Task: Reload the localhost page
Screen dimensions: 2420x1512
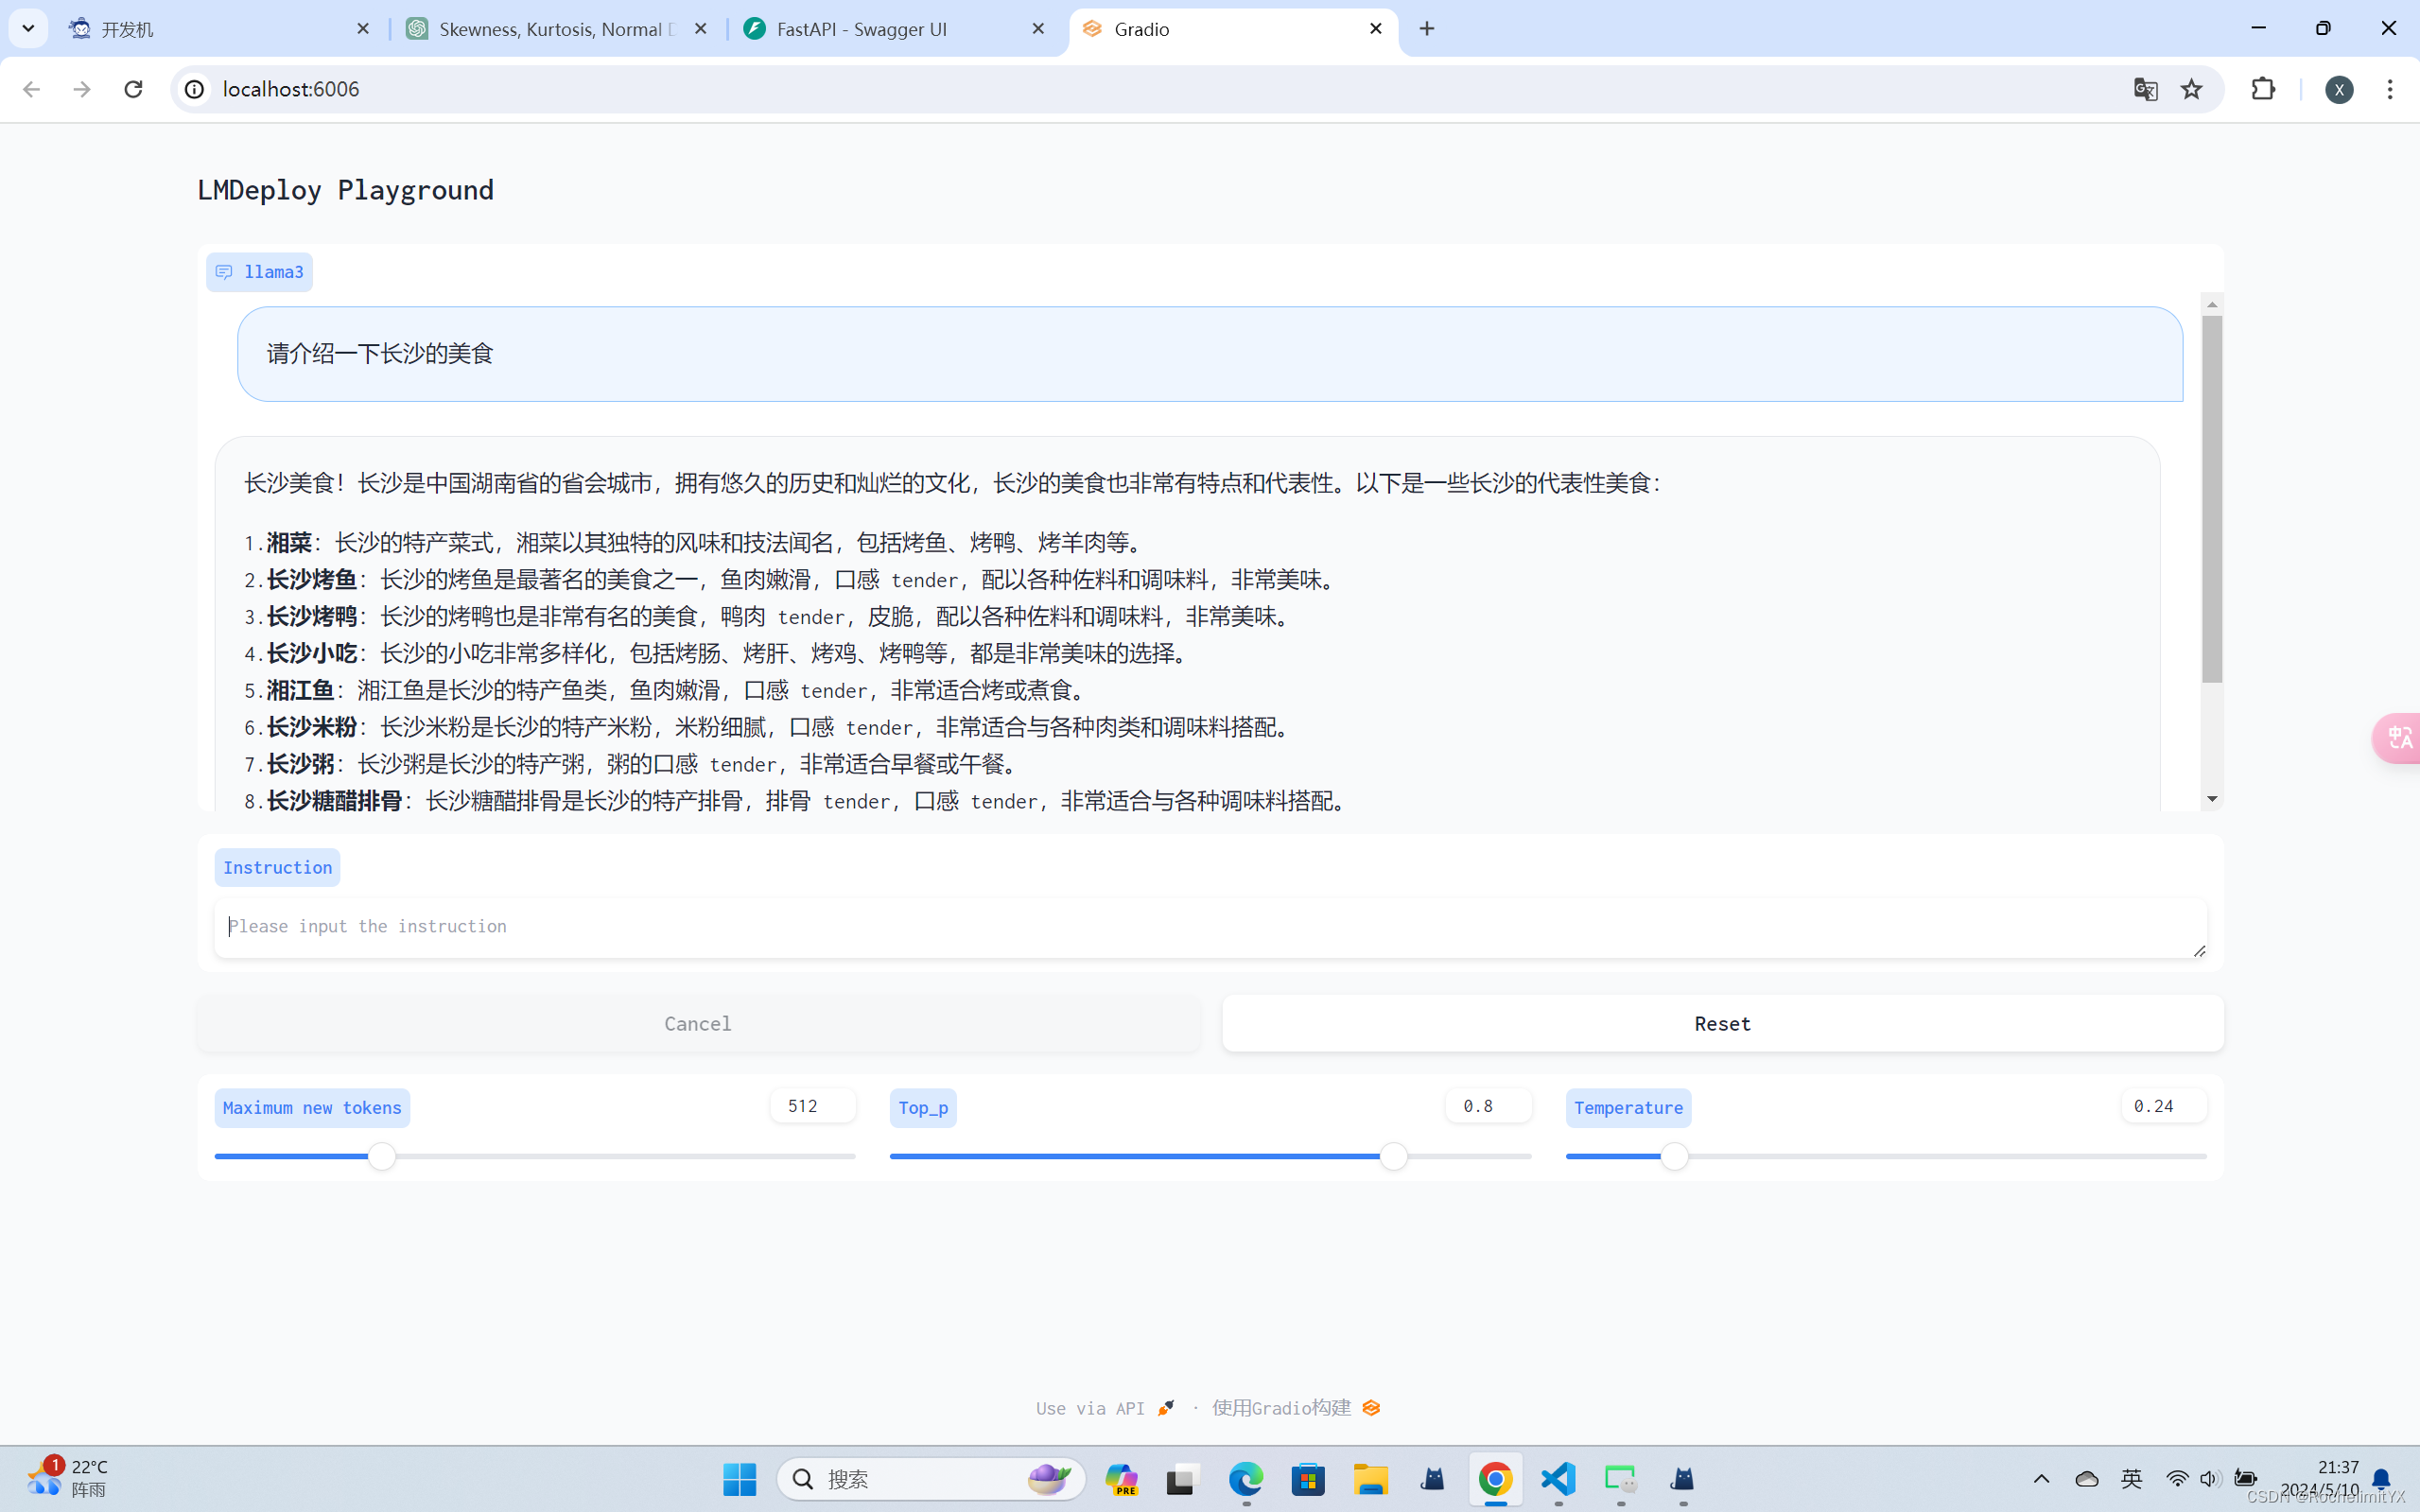Action: point(133,89)
